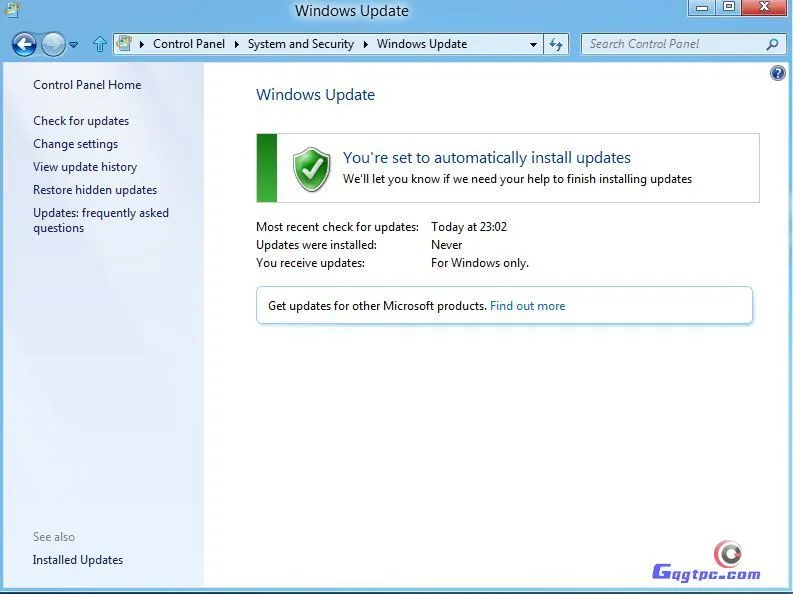Click the green shield checkmark status icon

click(311, 168)
